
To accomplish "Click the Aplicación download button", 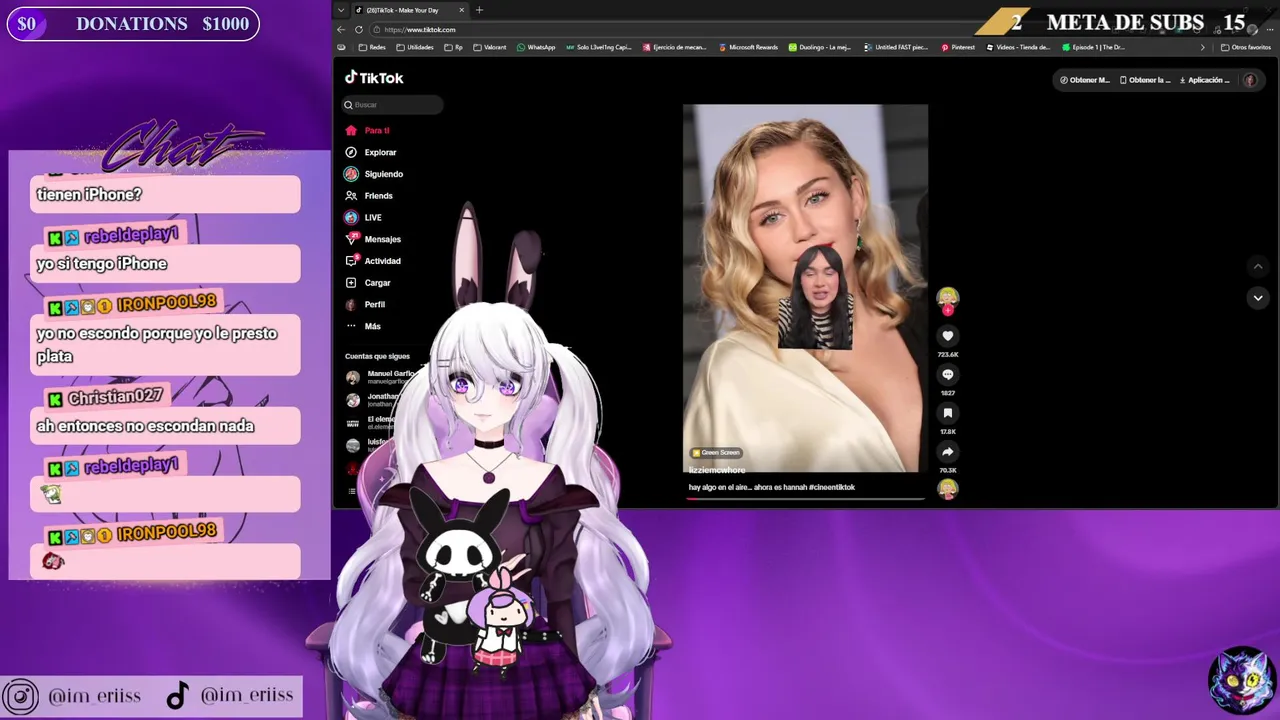I will click(1205, 80).
